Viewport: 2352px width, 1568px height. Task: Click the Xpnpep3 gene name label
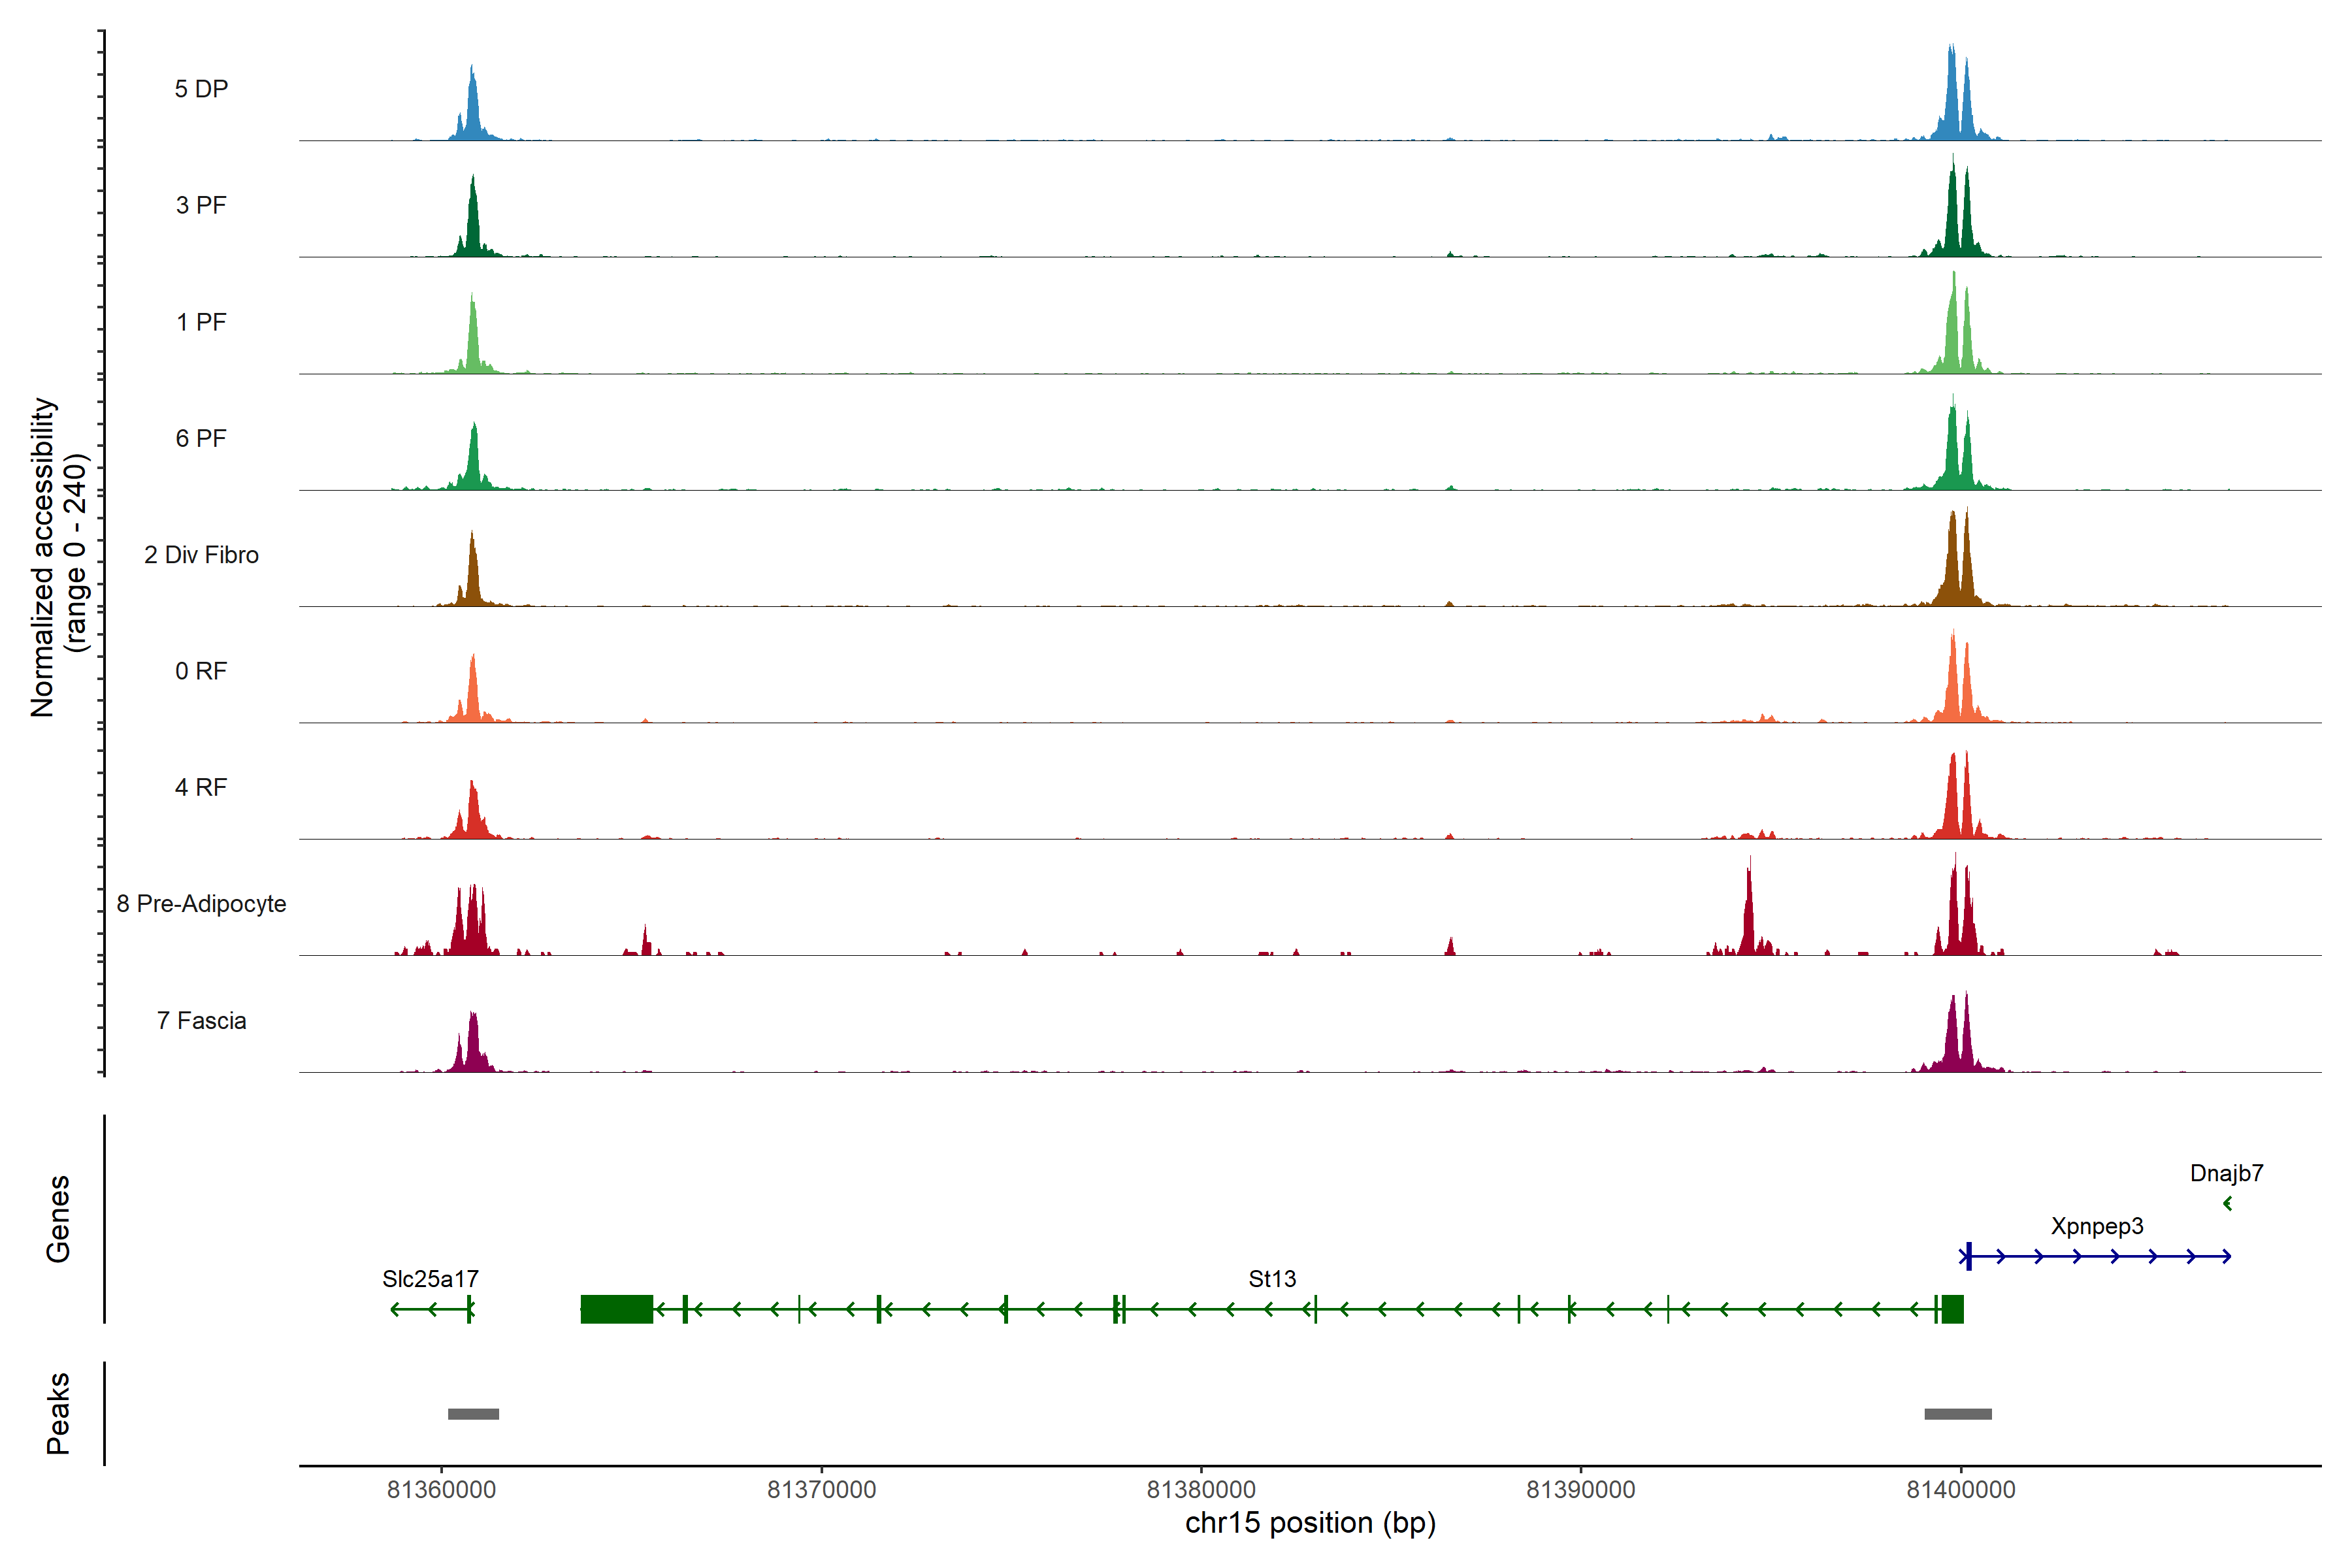2097,1226
